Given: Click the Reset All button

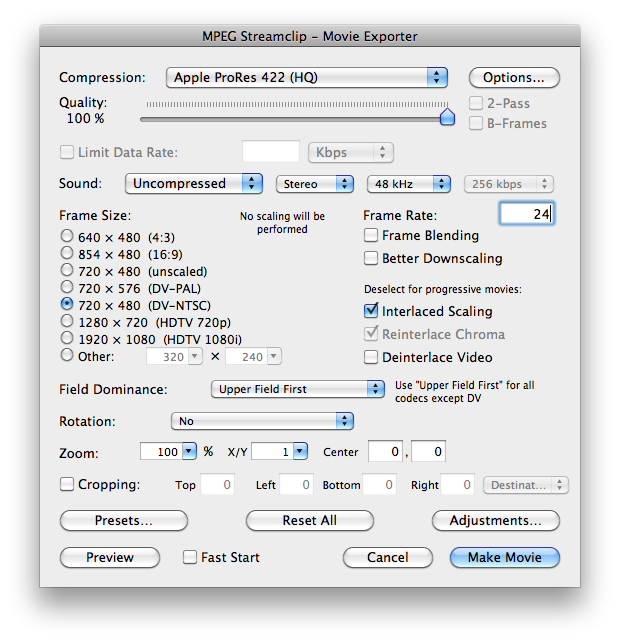Looking at the screenshot, I should 310,520.
